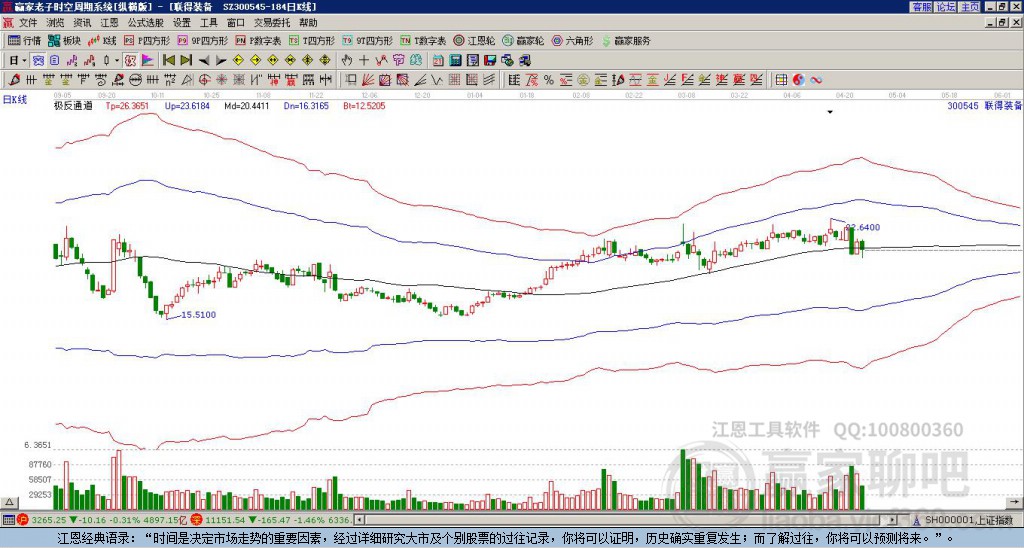
Task: Click the colored grid table icon
Action: (x=781, y=80)
